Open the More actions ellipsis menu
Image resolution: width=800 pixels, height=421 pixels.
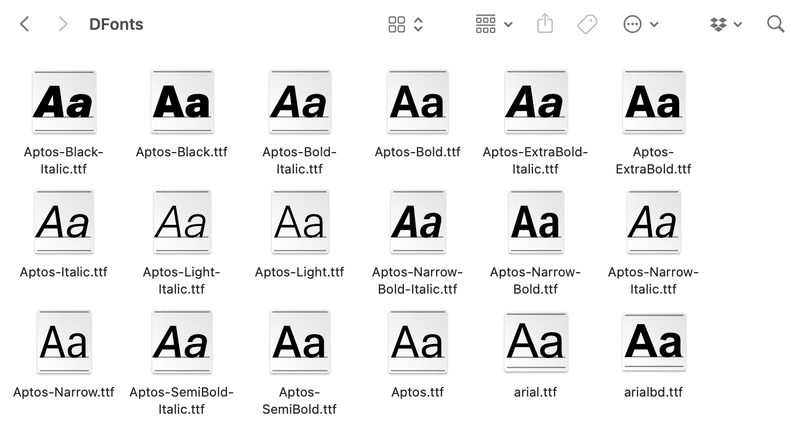point(640,24)
